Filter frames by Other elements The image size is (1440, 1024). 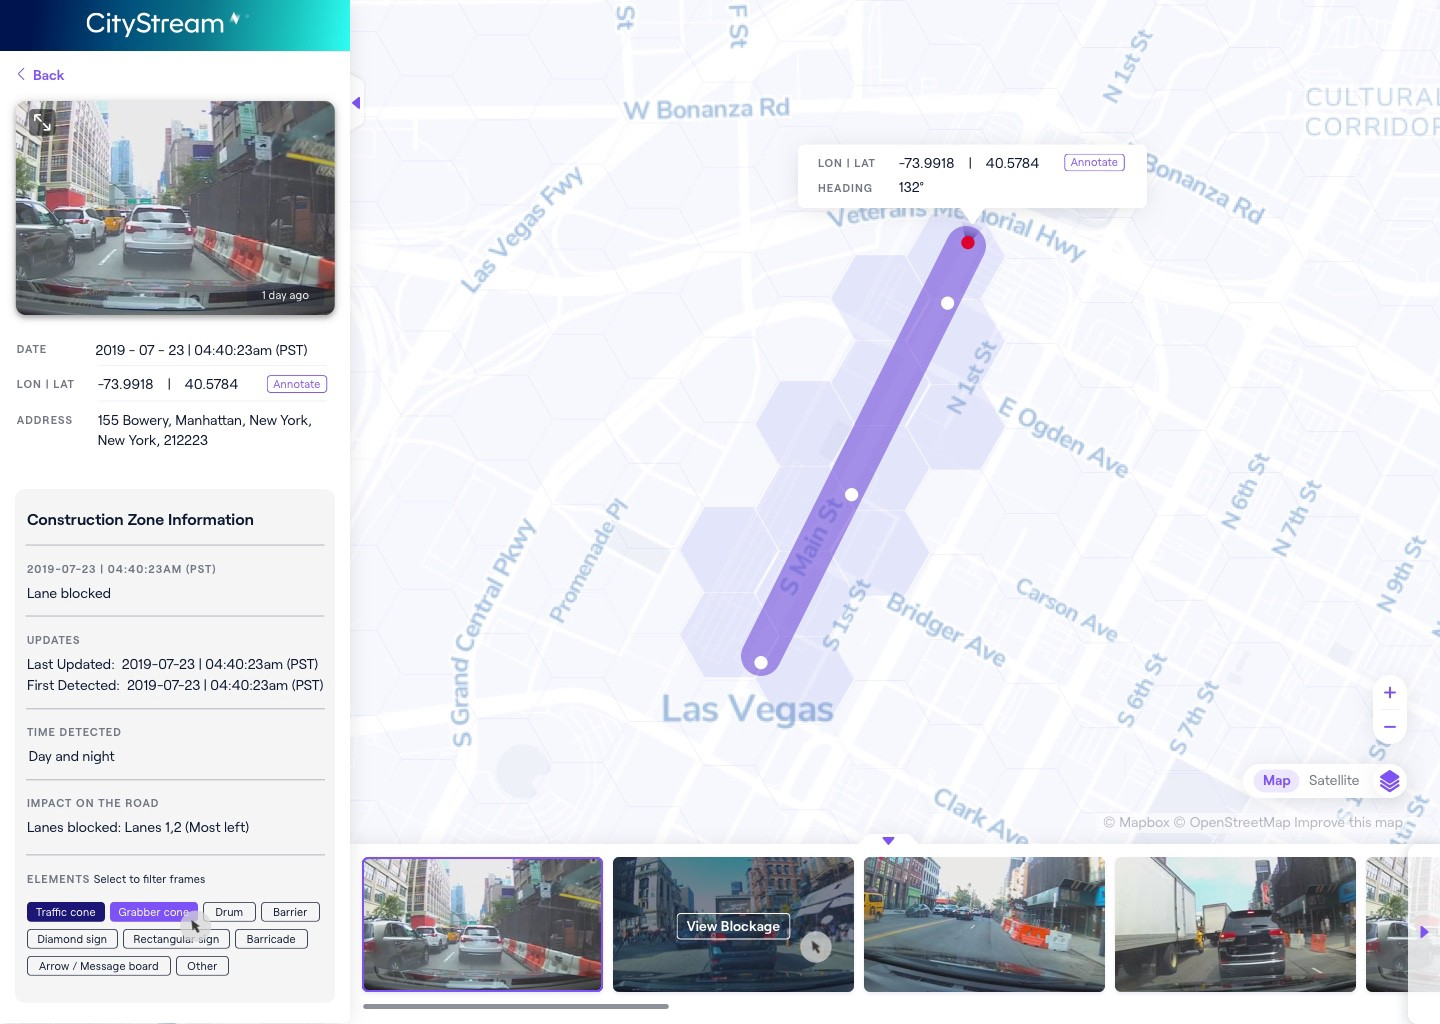[202, 966]
